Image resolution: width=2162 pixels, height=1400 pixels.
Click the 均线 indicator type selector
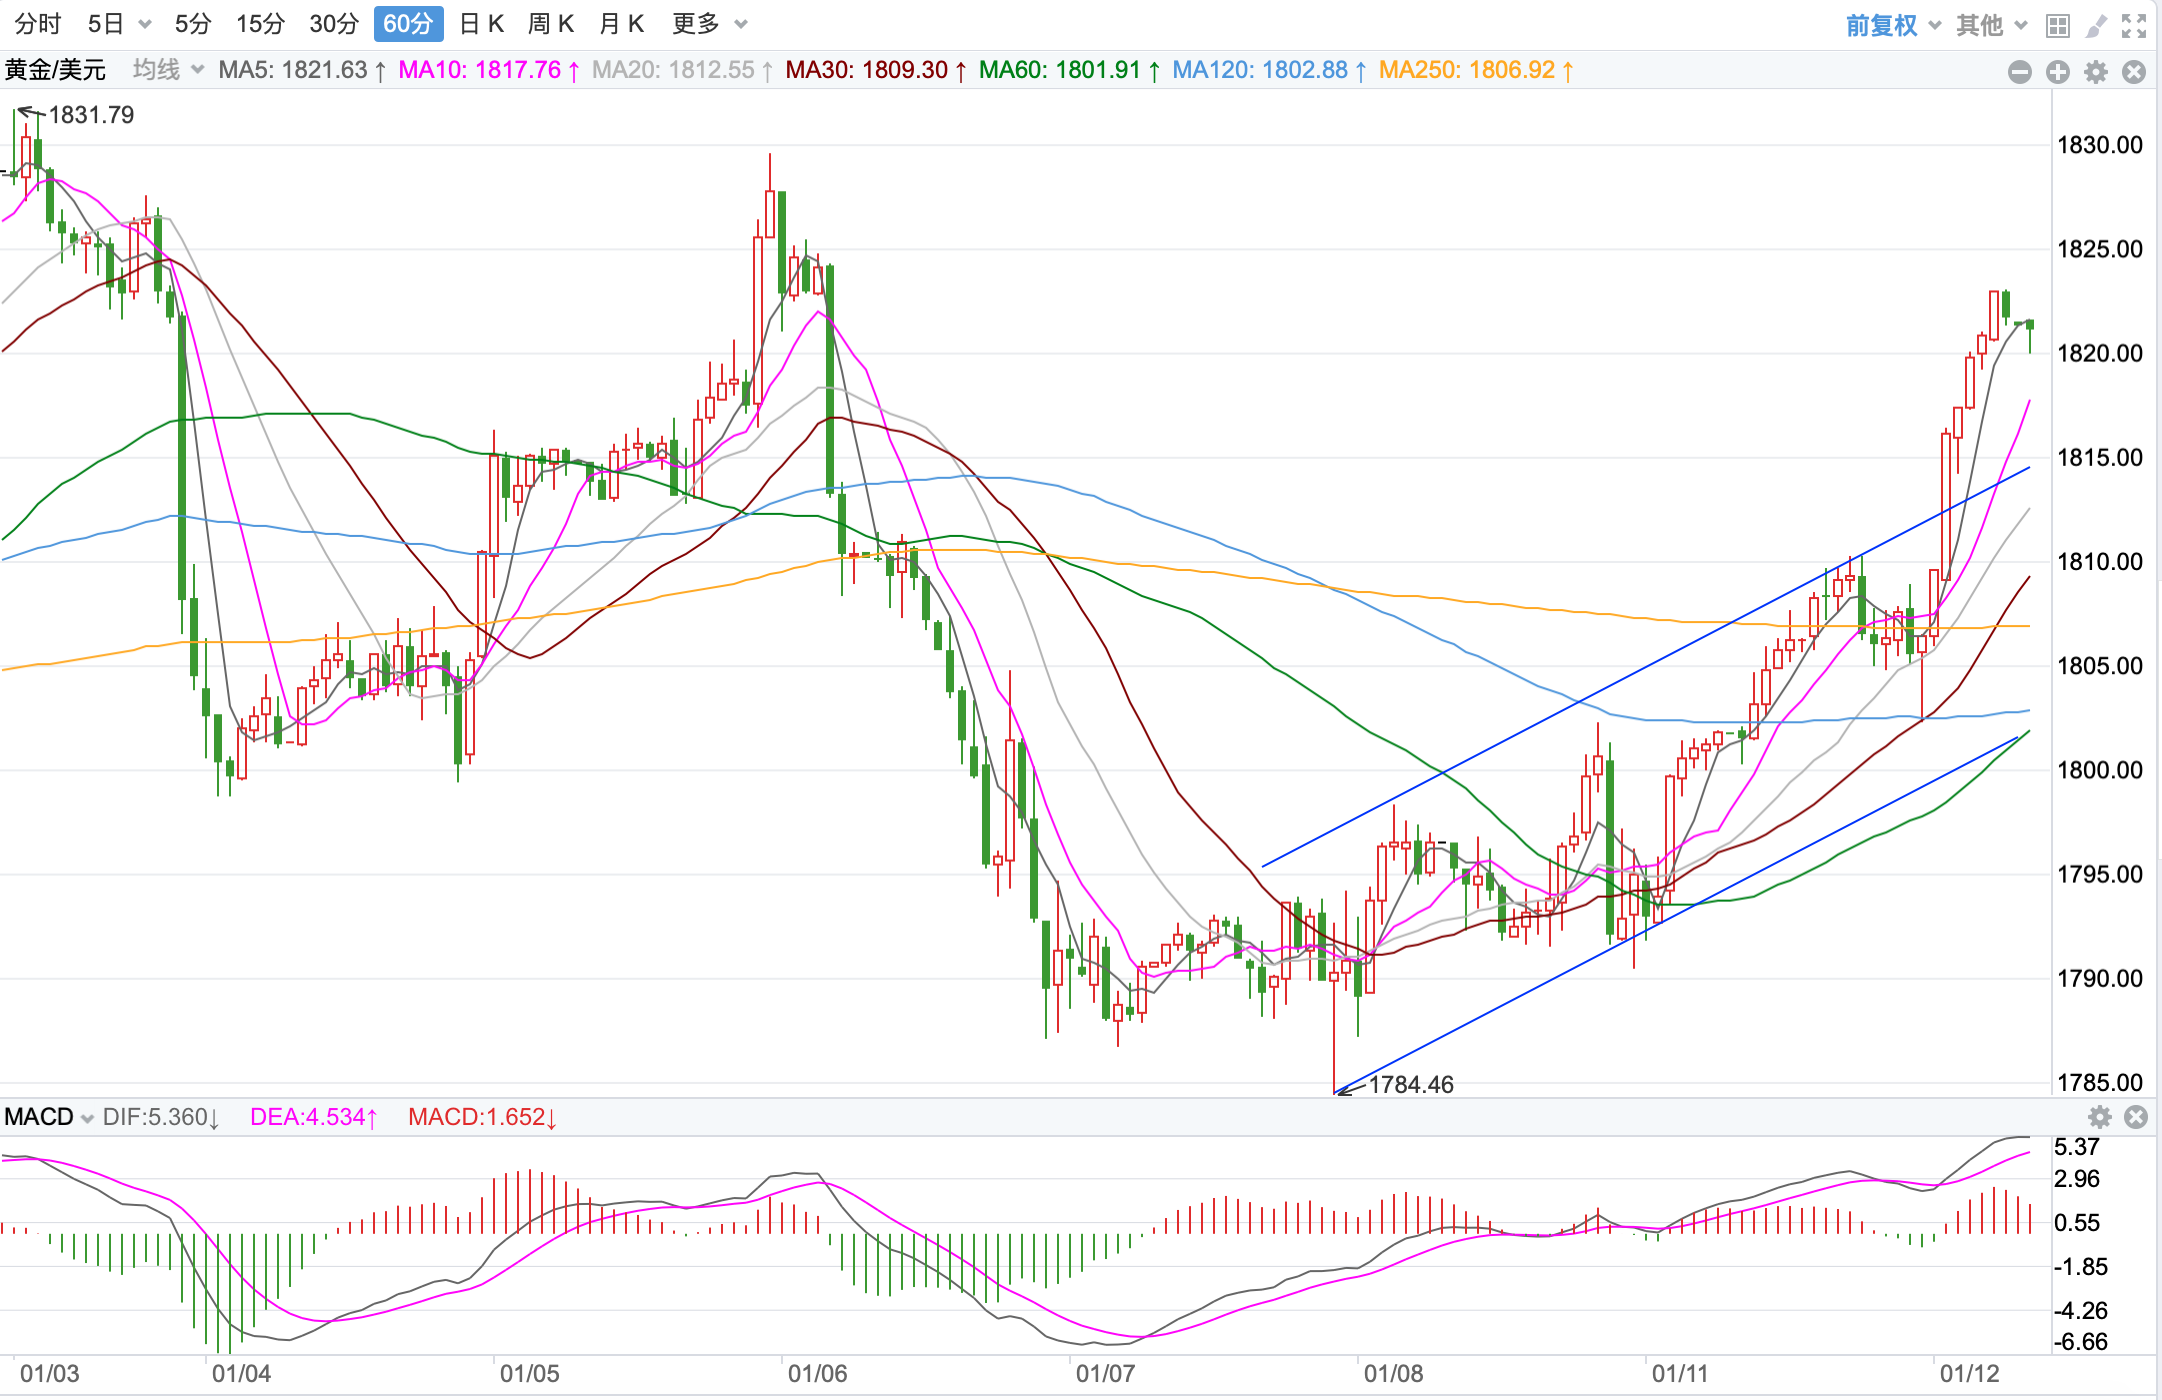(x=167, y=70)
